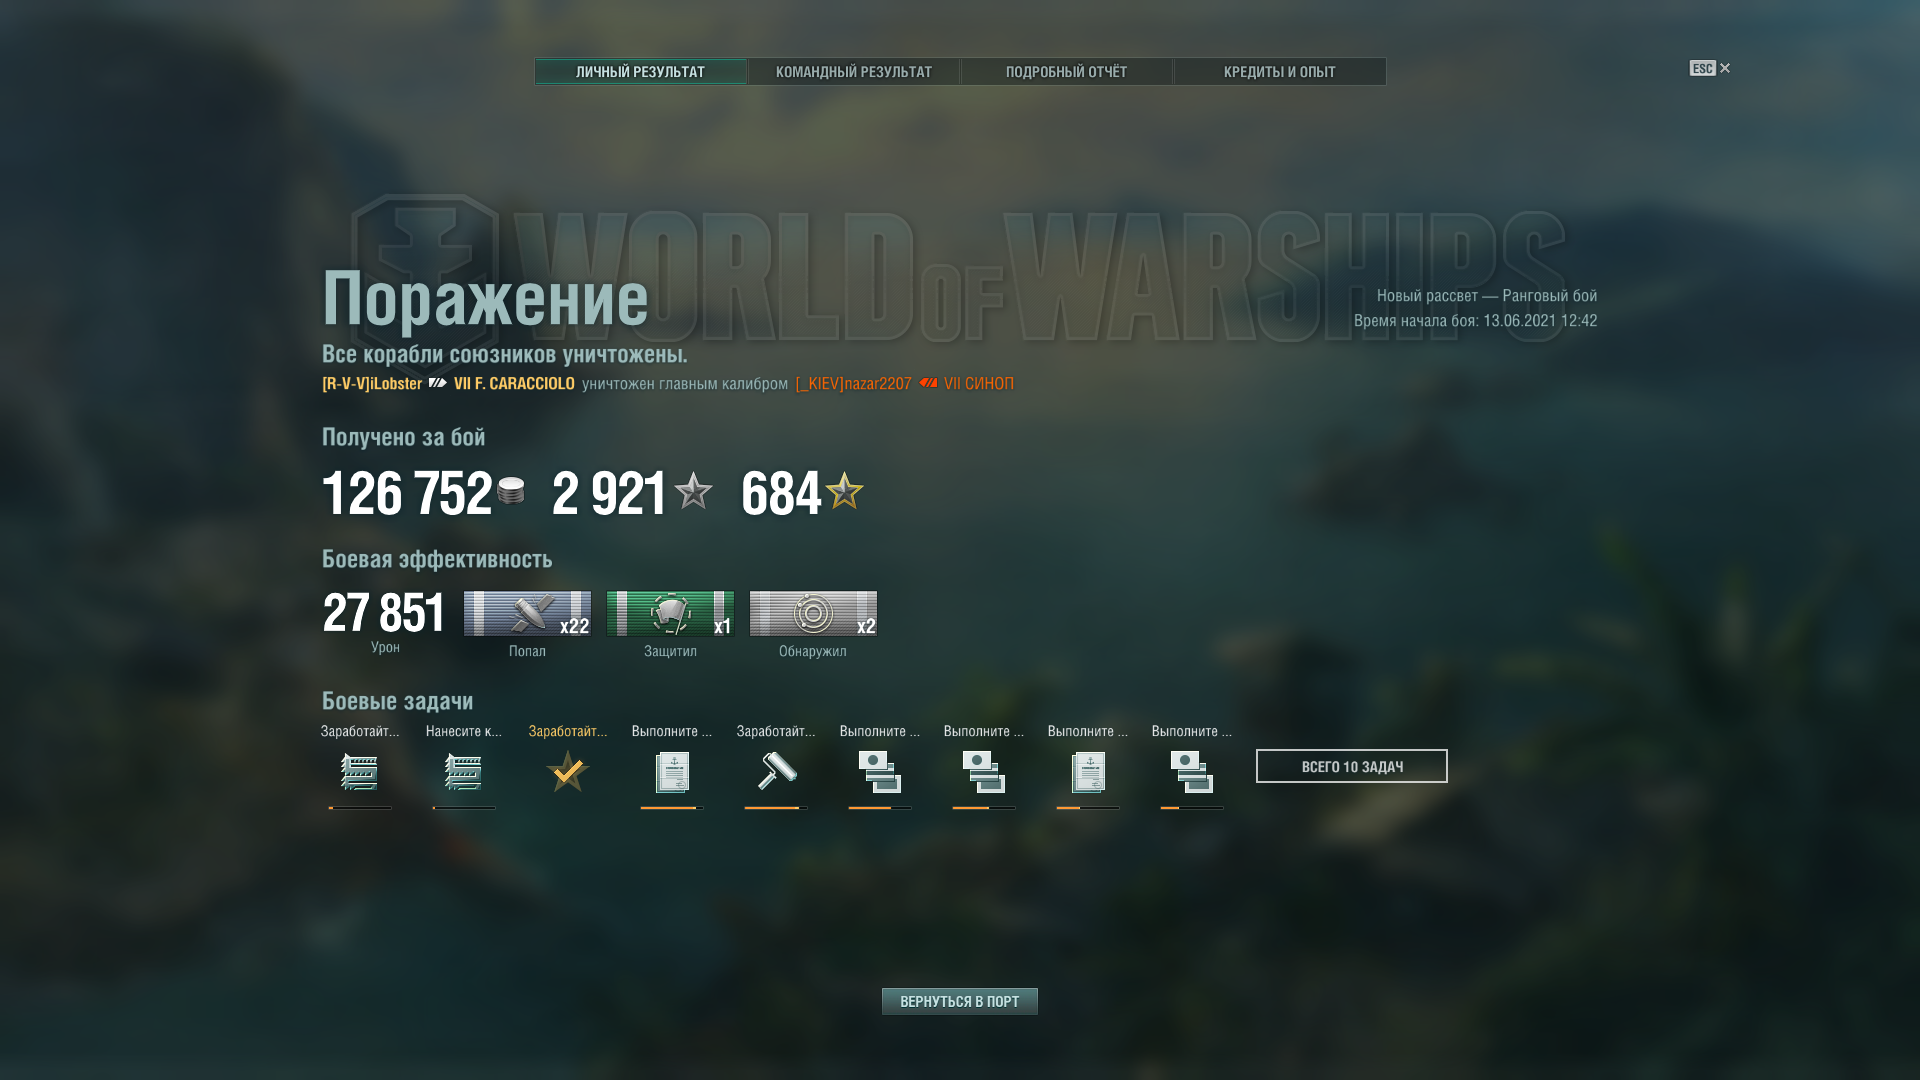1920x1080 pixels.
Task: Select the completed gold star mission icon
Action: click(x=568, y=772)
